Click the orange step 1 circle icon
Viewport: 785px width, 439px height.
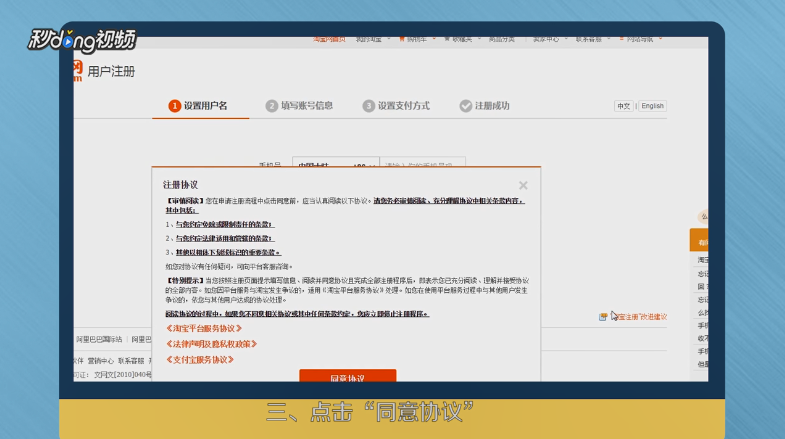[x=174, y=106]
